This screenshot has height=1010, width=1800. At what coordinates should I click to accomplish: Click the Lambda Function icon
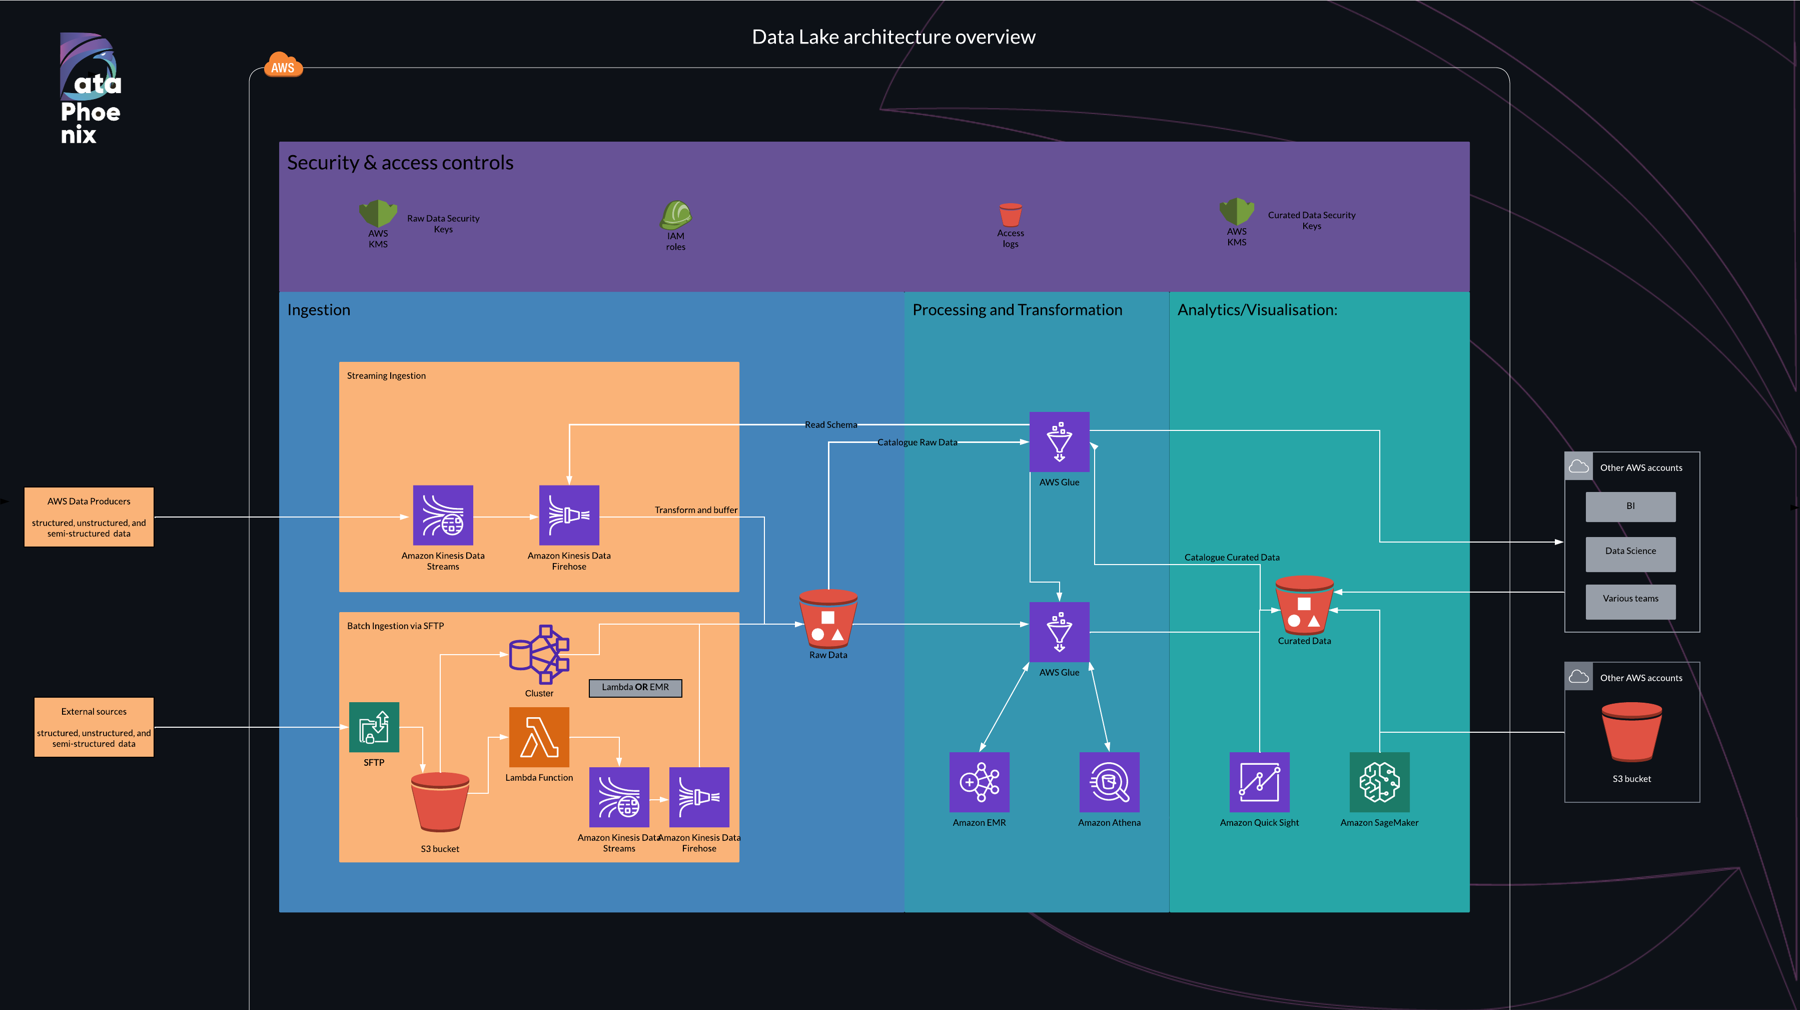click(539, 738)
